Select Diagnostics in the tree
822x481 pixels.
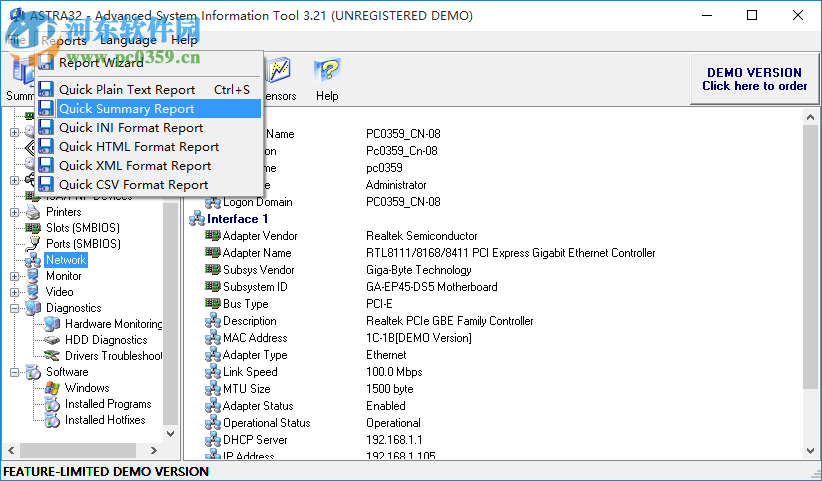[73, 308]
